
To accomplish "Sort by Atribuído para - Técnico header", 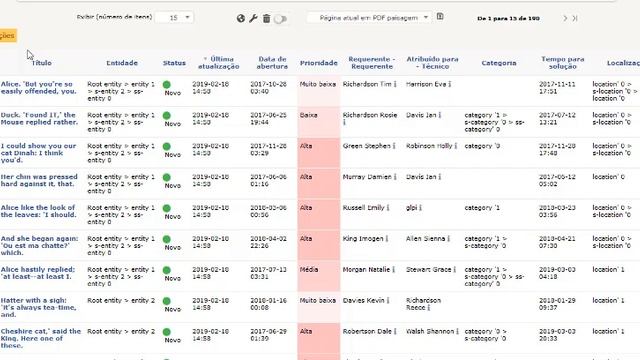I will pos(432,63).
